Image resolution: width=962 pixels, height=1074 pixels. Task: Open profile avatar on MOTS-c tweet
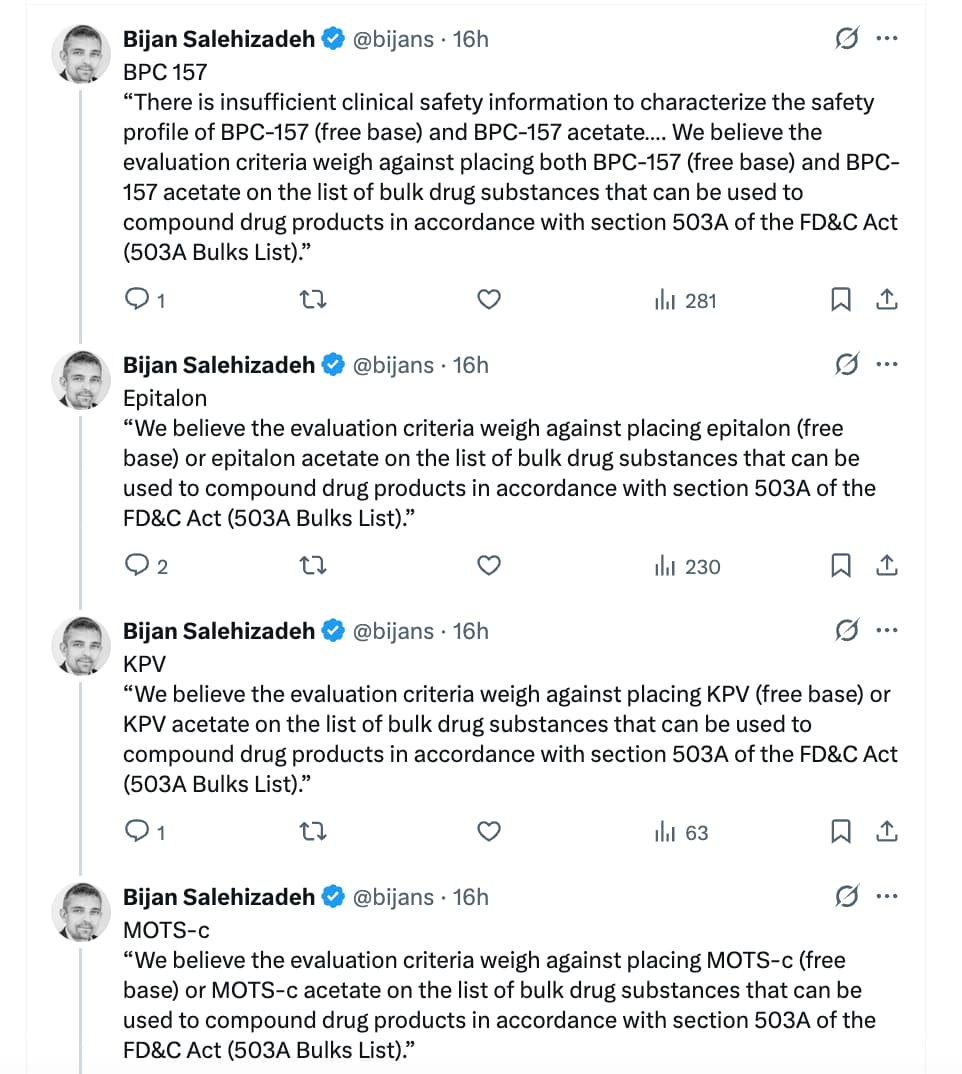click(x=81, y=911)
